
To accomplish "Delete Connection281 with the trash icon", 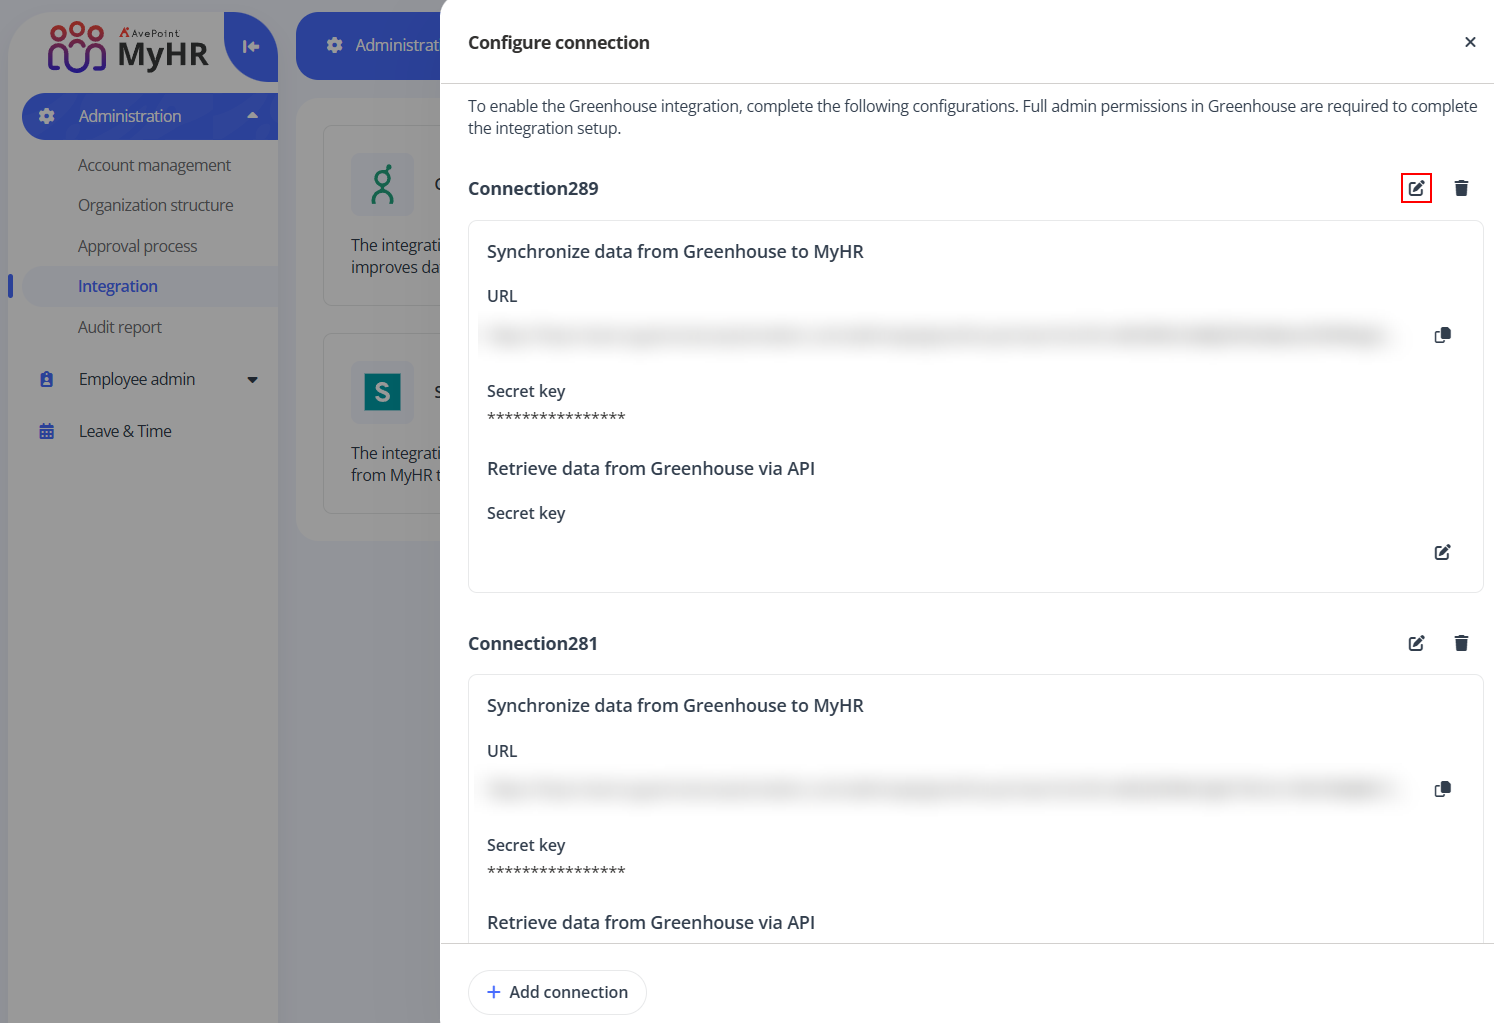I will click(1461, 643).
